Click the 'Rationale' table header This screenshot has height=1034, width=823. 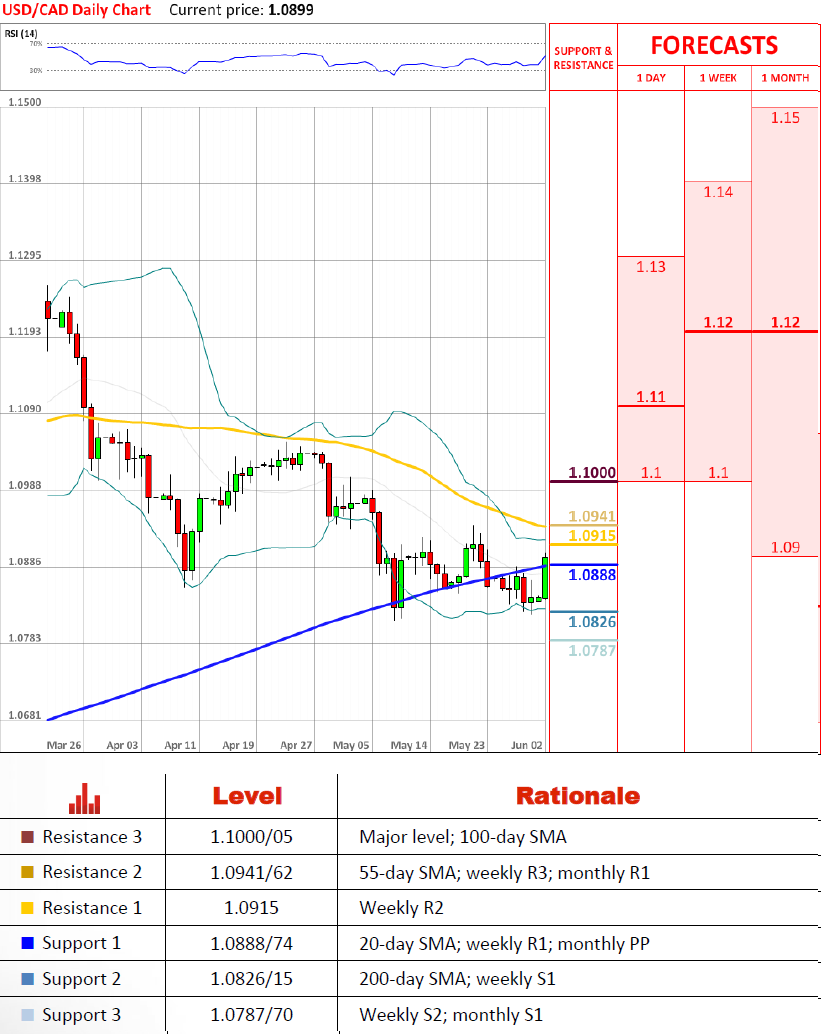click(578, 796)
